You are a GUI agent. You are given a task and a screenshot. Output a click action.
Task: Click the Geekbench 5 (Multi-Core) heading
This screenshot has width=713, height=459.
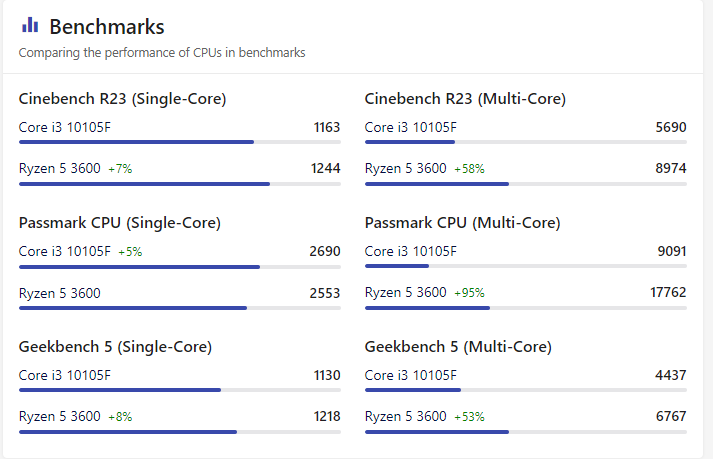[x=458, y=347]
